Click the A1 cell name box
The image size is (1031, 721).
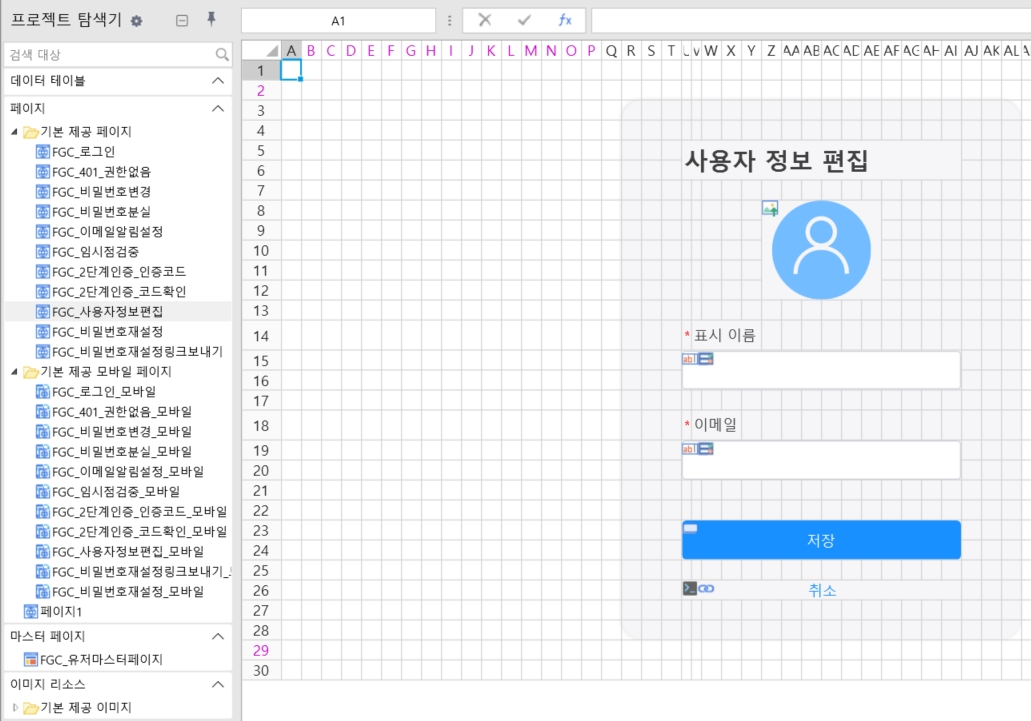(338, 21)
